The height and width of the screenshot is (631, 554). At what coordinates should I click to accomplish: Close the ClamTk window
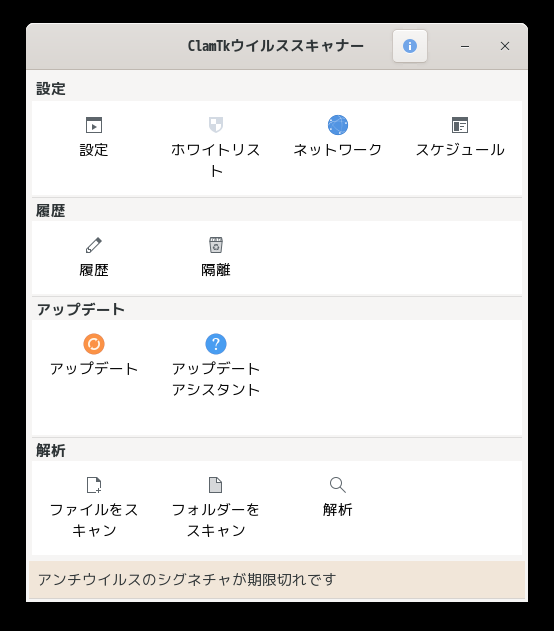pos(505,46)
